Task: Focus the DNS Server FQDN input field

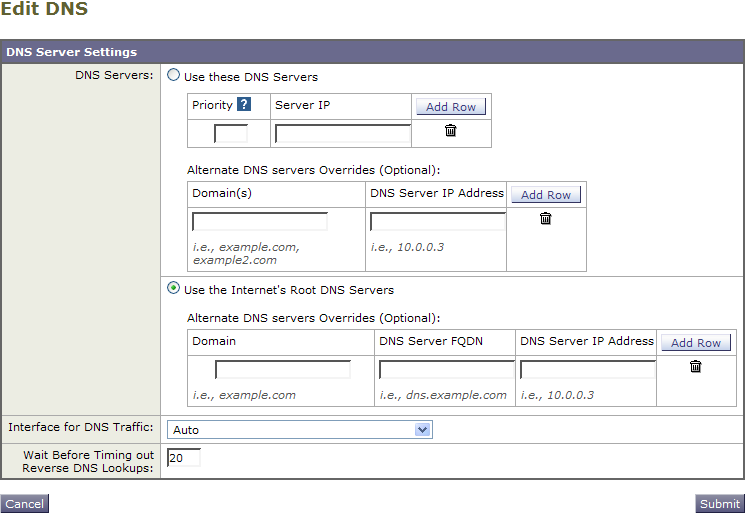Action: point(447,369)
